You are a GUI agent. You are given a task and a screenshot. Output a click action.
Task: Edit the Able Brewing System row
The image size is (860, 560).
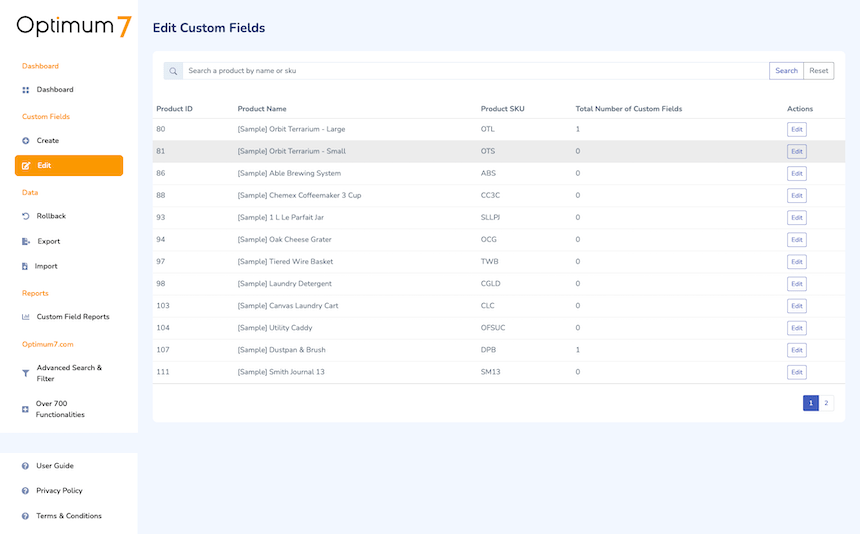click(x=796, y=174)
